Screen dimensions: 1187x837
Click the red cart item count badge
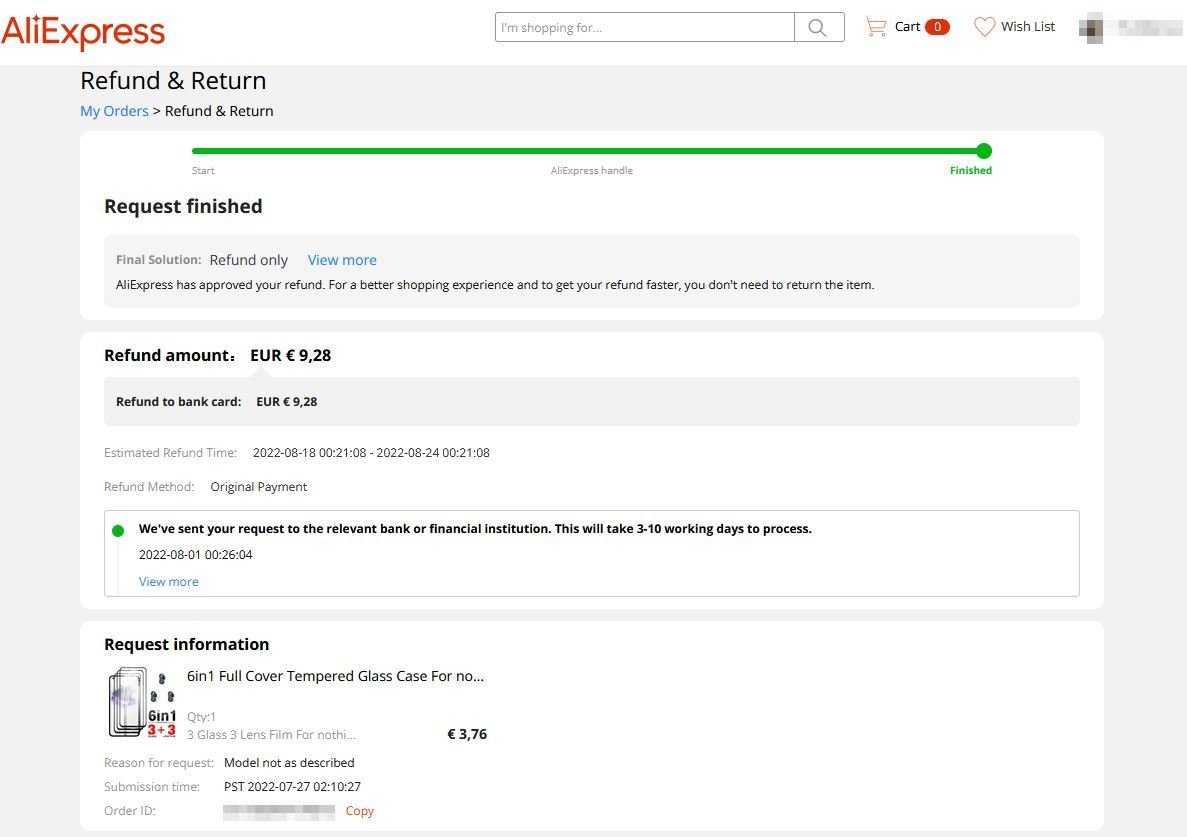[x=937, y=27]
